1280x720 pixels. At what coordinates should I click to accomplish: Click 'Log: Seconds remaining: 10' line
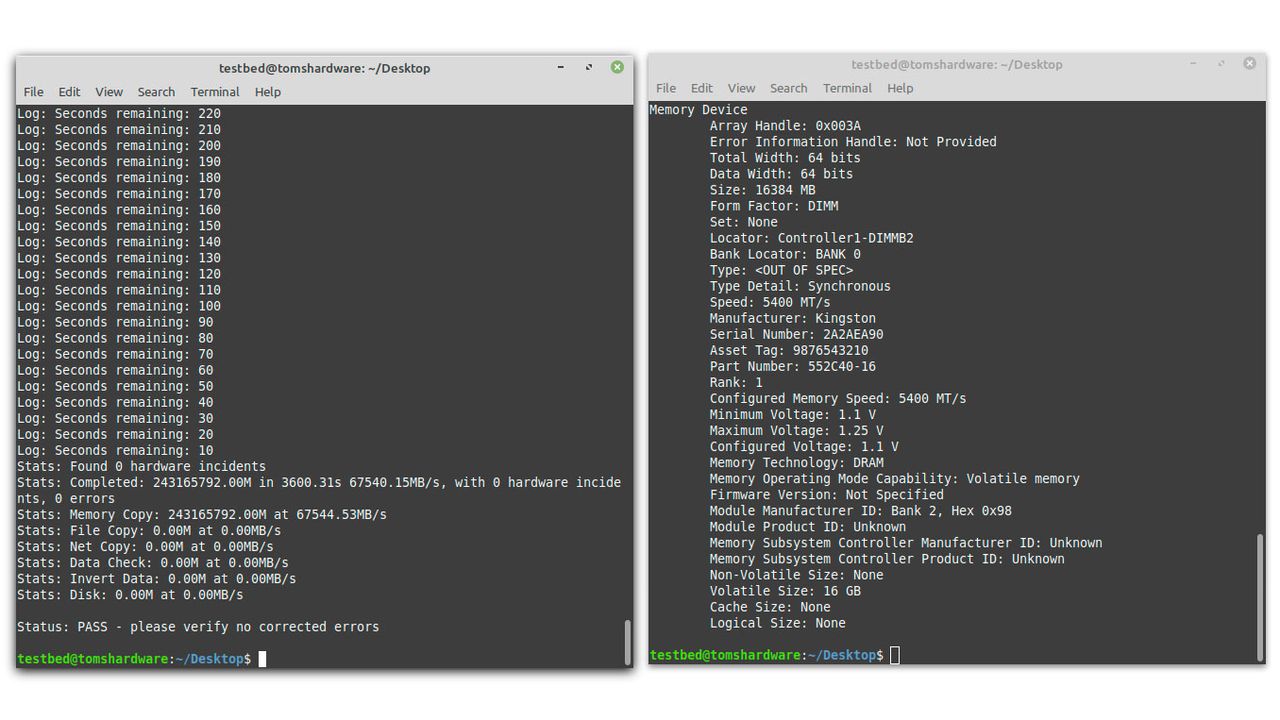click(115, 450)
